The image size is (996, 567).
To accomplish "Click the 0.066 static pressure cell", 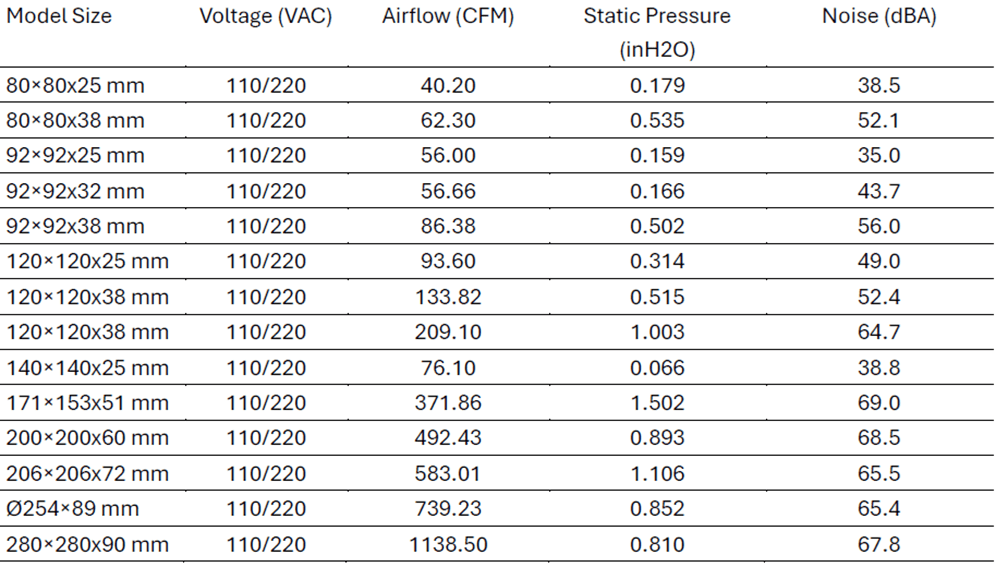I will (x=657, y=368).
